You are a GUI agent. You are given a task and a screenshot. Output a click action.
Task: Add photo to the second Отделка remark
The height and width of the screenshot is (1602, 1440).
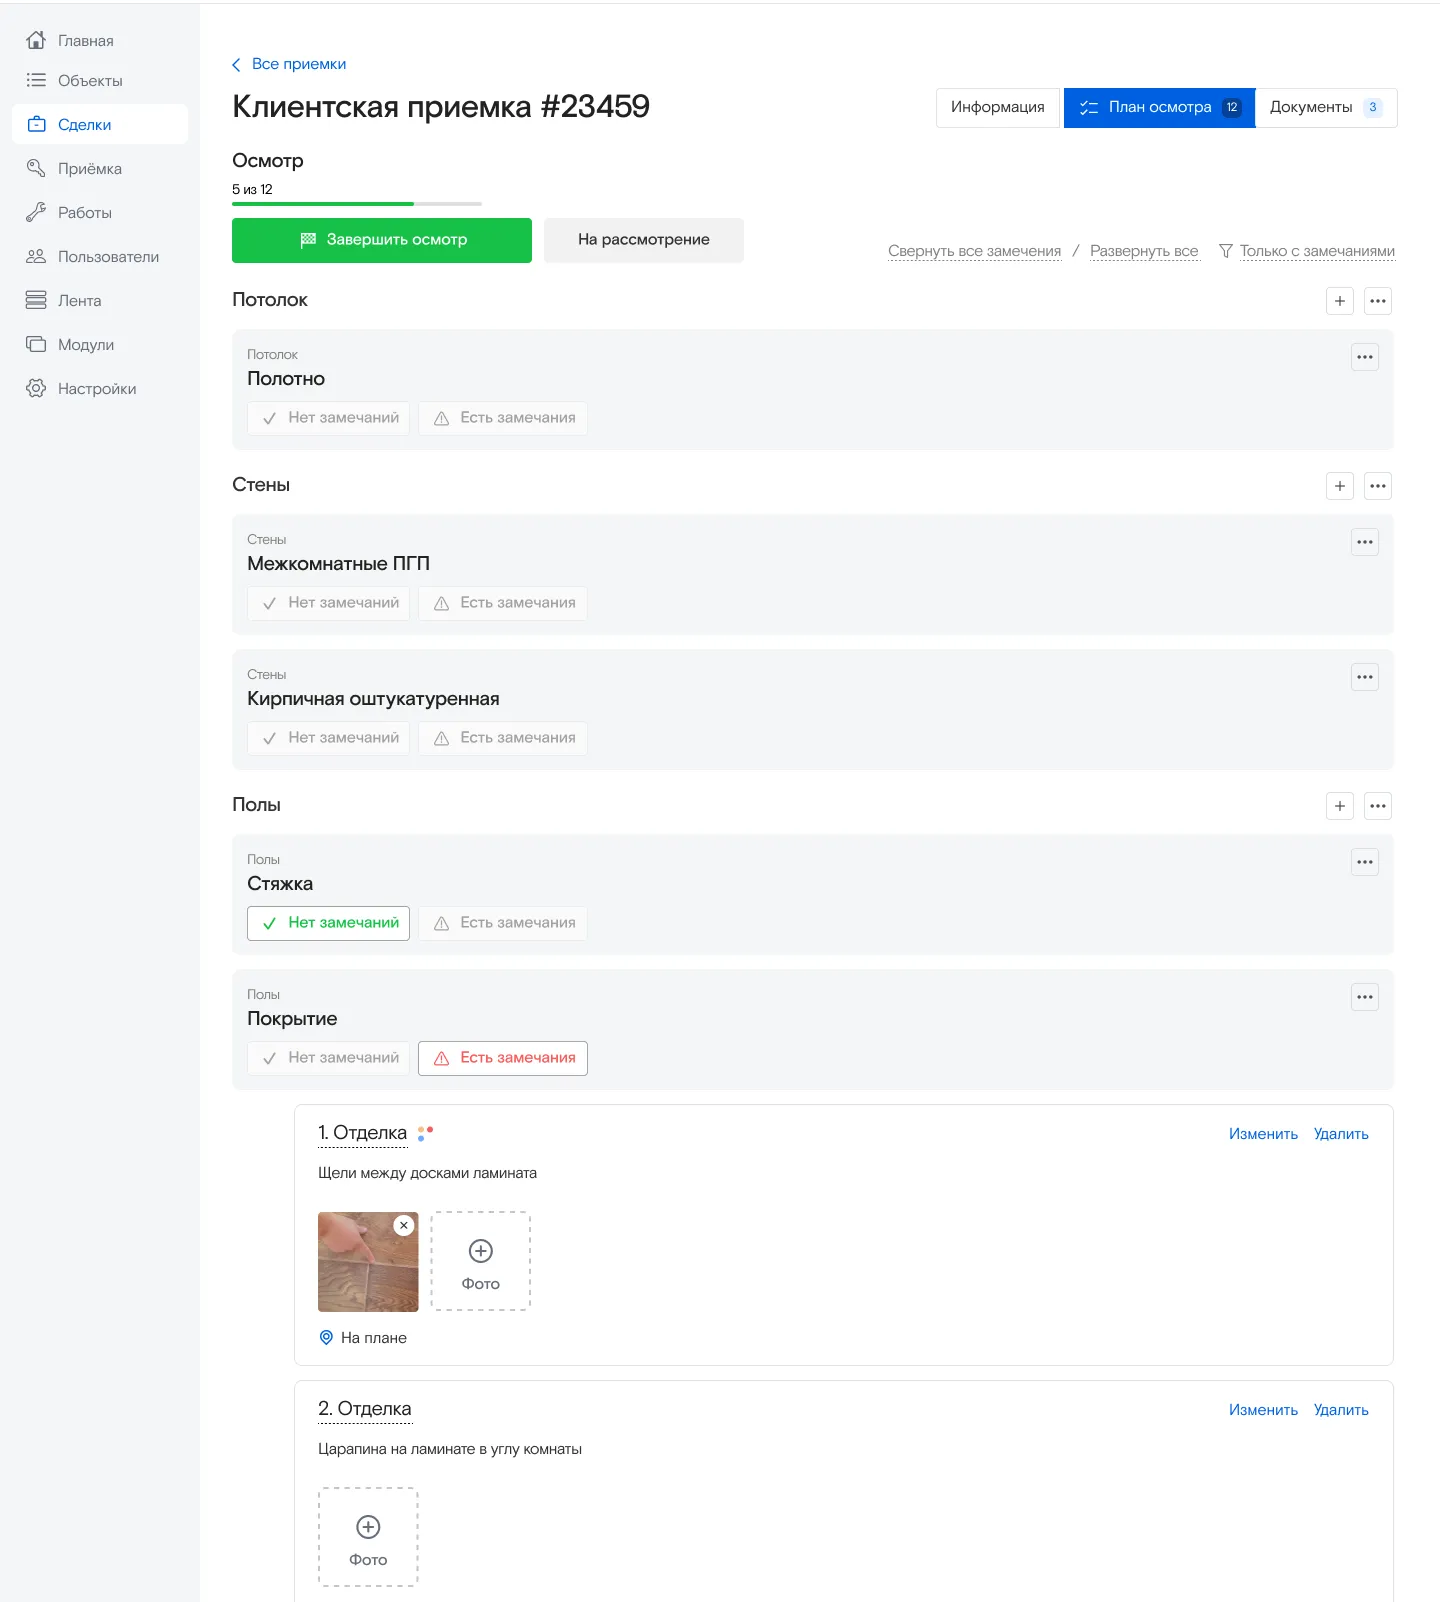(x=368, y=1537)
